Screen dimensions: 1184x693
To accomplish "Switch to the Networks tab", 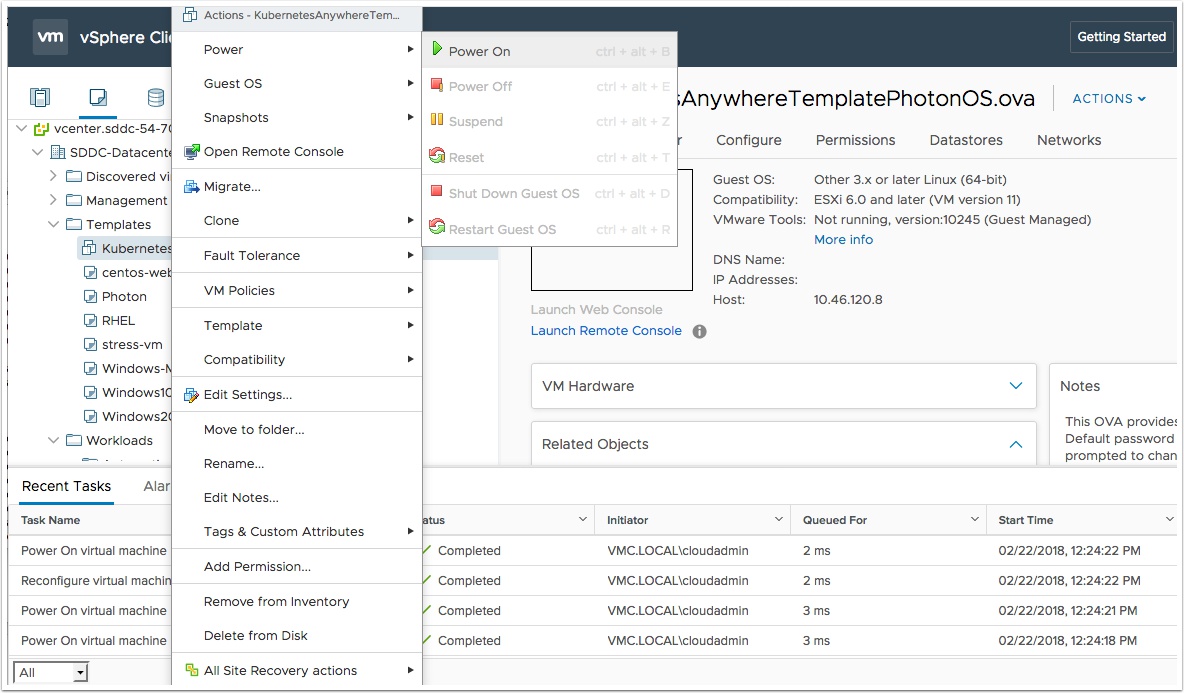I will click(x=1068, y=140).
